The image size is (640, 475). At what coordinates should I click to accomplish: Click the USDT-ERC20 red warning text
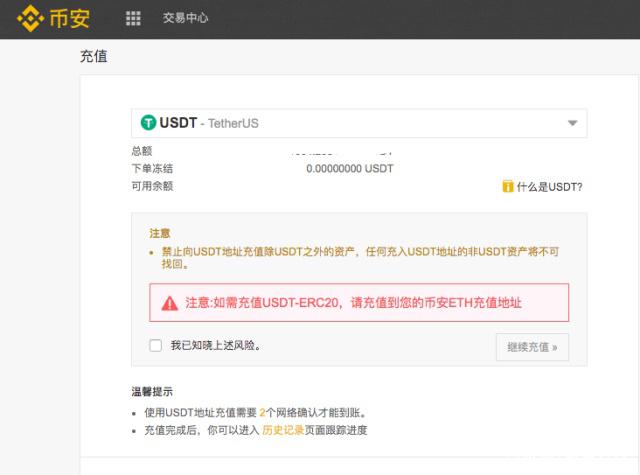[x=353, y=303]
